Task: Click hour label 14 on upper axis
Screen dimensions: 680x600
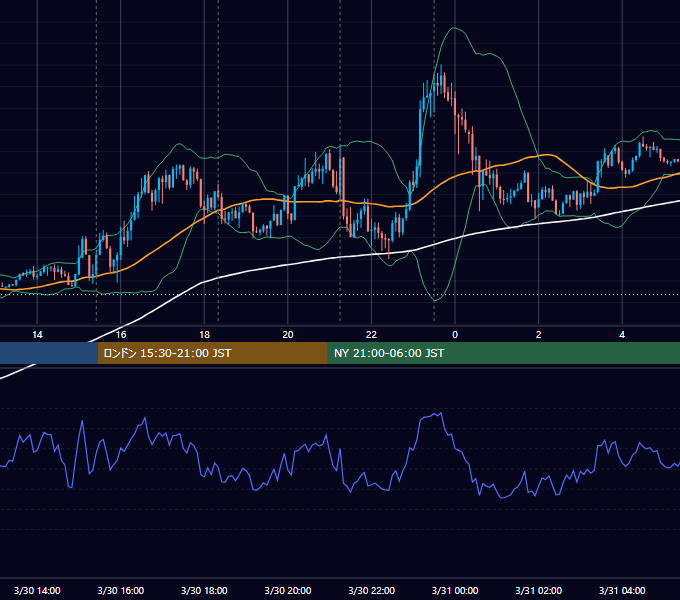Action: click(x=37, y=335)
